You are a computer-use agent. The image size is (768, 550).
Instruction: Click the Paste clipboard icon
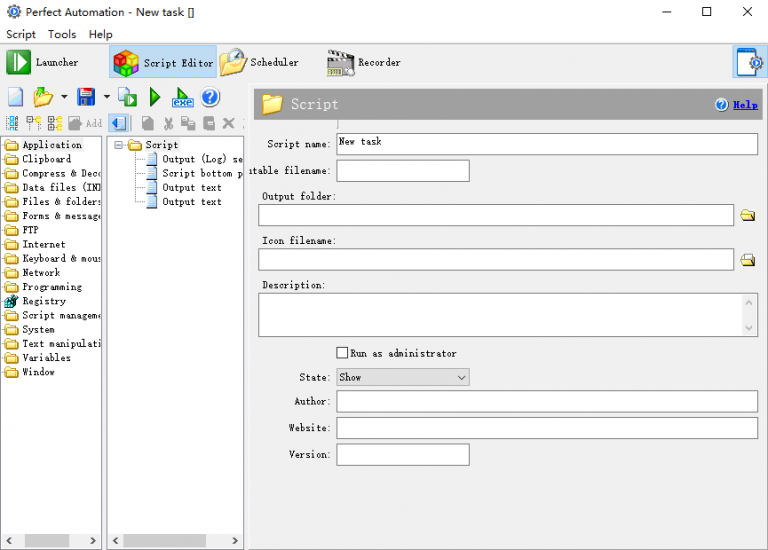[209, 123]
